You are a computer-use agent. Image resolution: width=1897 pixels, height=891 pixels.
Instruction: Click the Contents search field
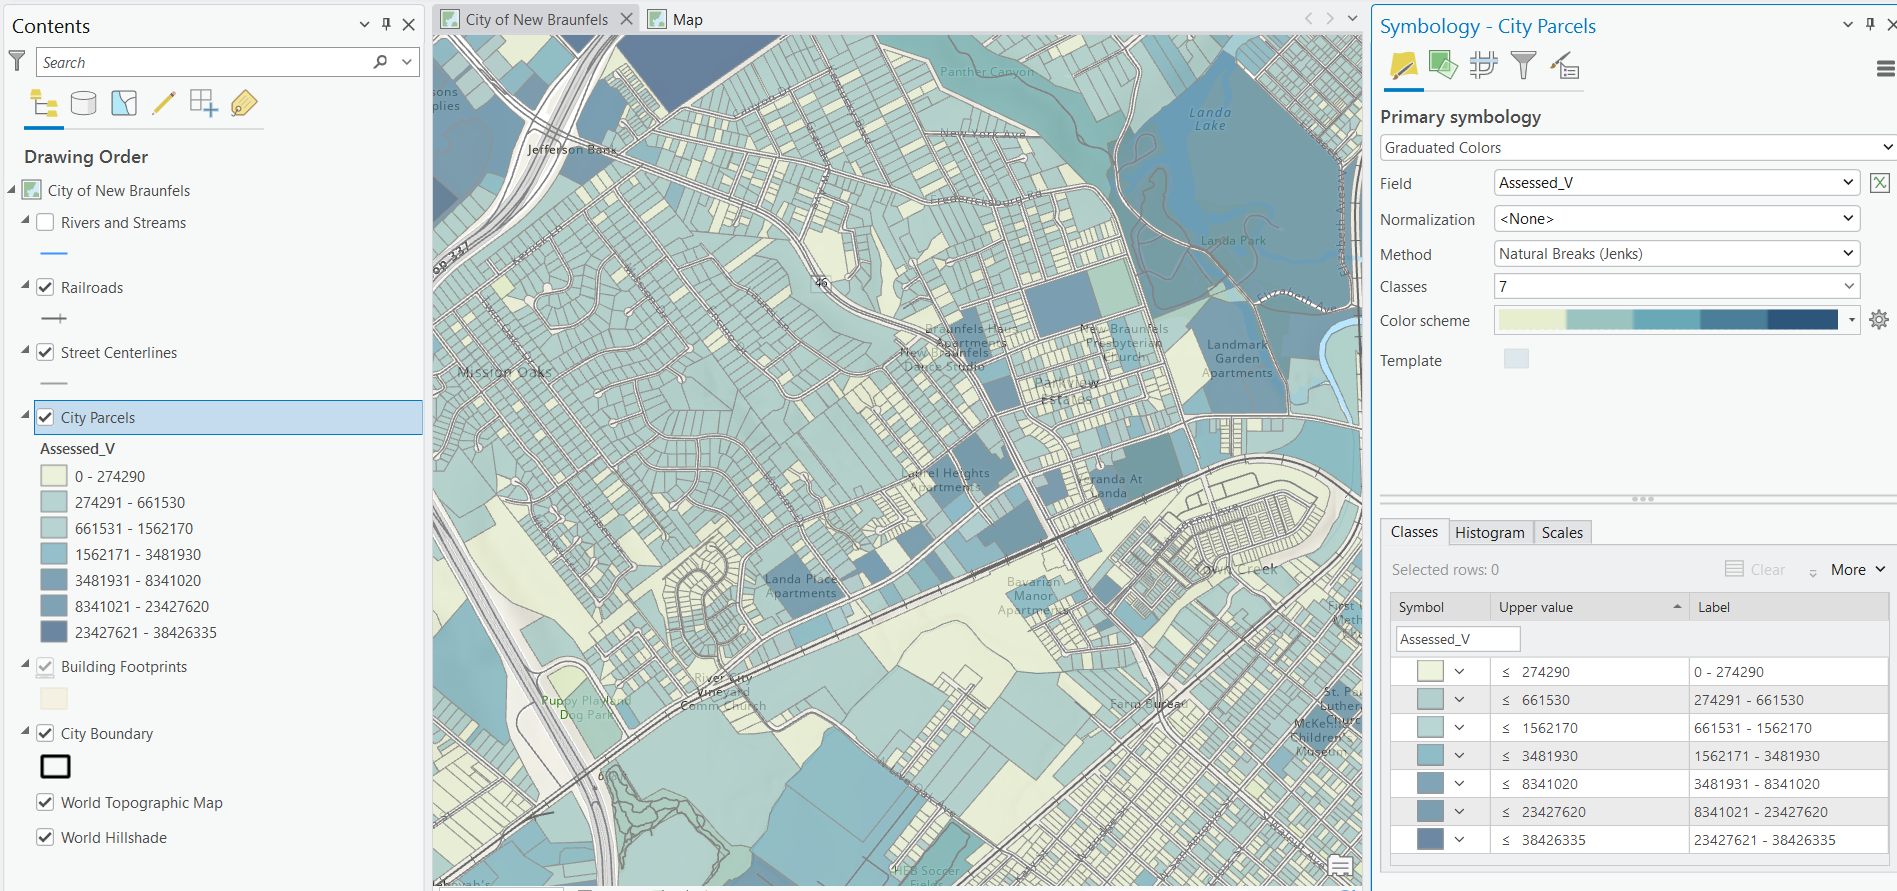tap(205, 62)
